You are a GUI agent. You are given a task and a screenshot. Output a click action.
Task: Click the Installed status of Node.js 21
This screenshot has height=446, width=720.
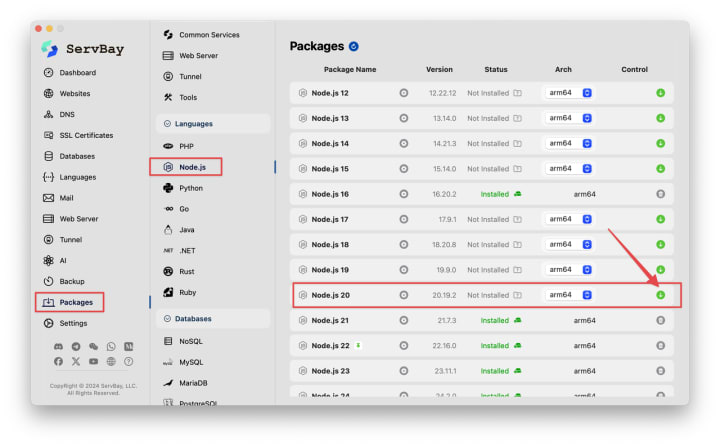[495, 320]
